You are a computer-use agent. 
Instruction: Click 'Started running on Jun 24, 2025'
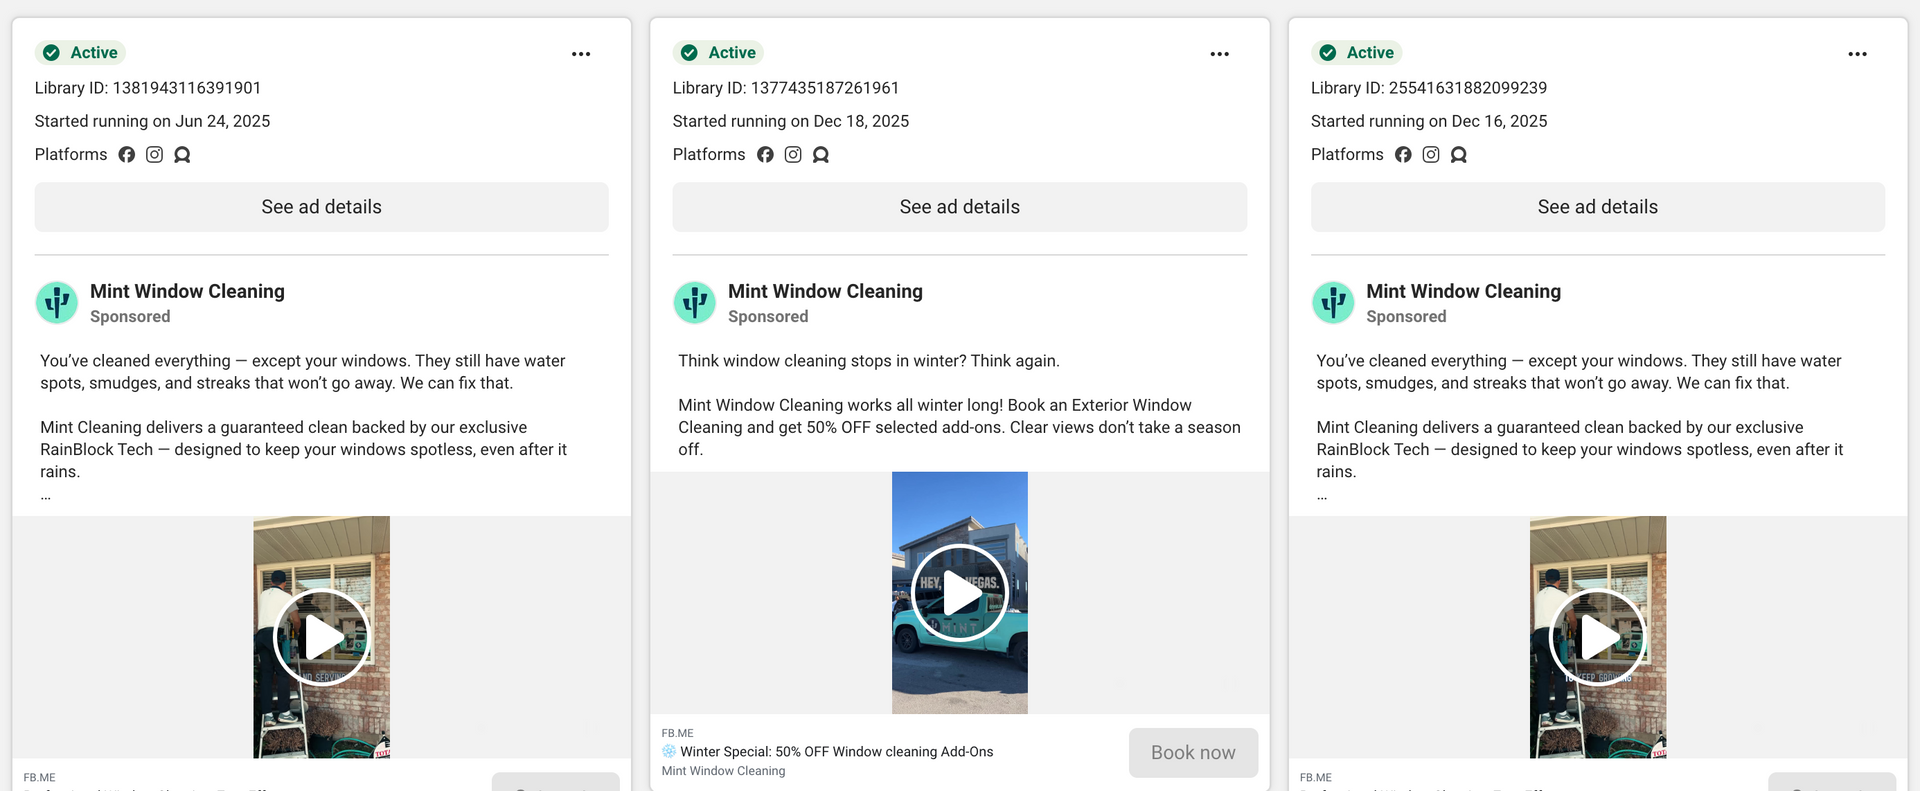point(152,121)
